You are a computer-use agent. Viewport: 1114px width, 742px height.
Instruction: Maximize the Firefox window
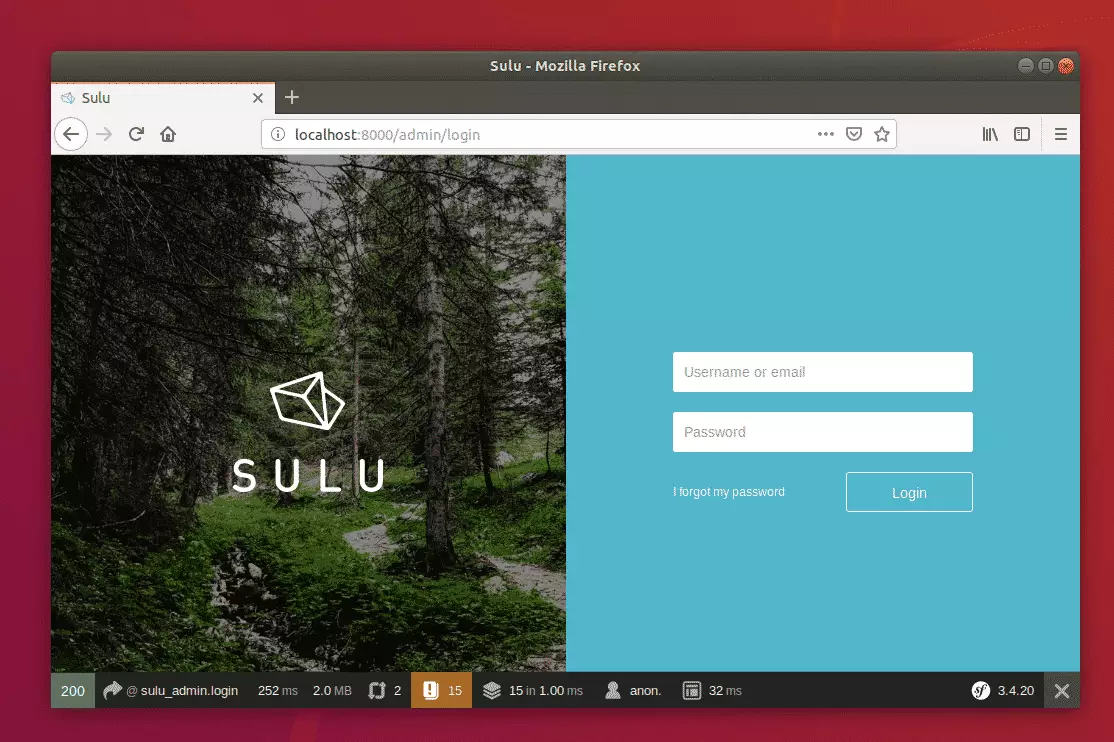click(1046, 66)
